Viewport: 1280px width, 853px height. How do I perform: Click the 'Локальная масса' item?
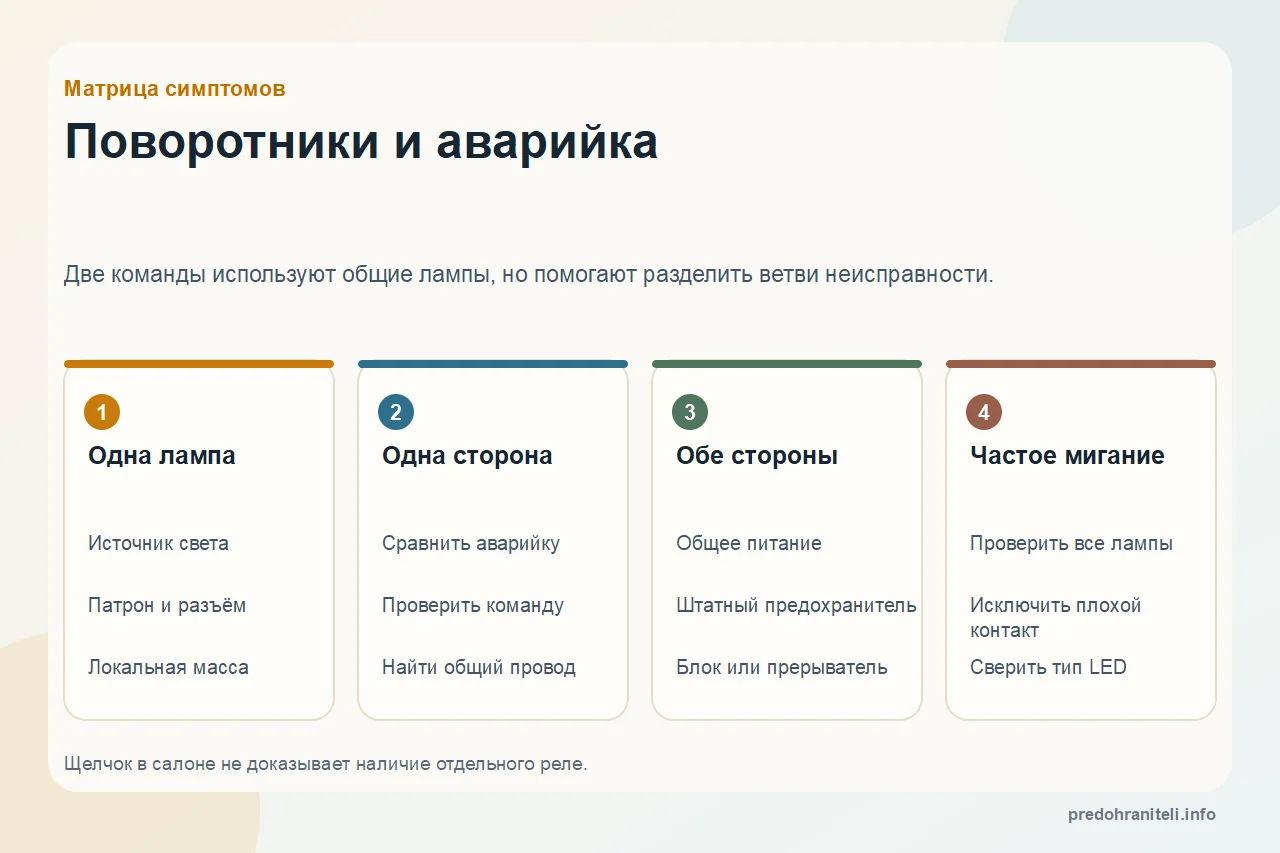168,668
